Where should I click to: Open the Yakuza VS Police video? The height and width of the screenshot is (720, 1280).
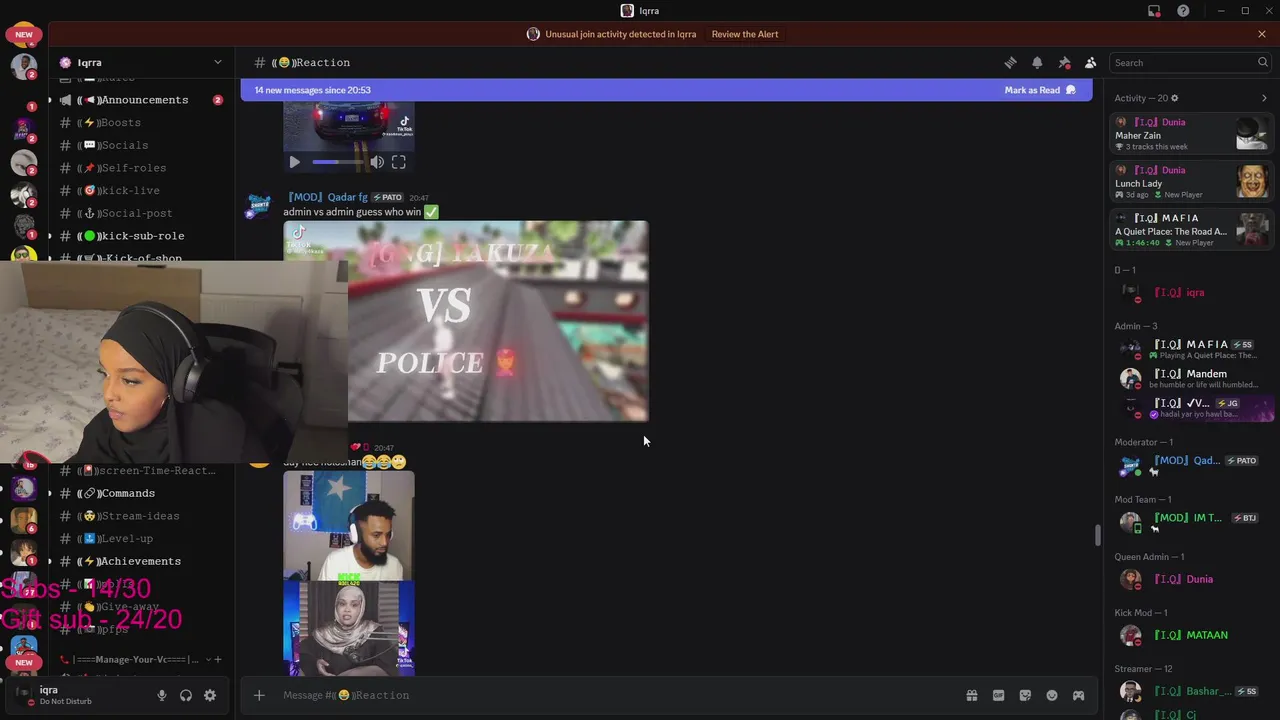(x=466, y=321)
